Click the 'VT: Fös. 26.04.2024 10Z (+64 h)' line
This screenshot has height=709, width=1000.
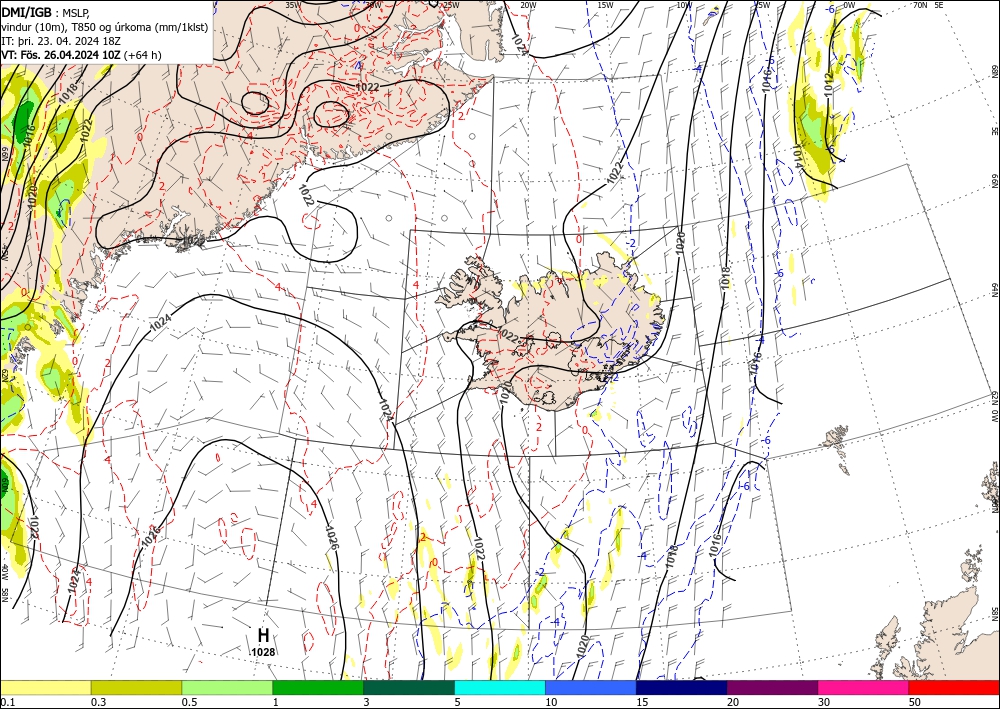(82, 55)
